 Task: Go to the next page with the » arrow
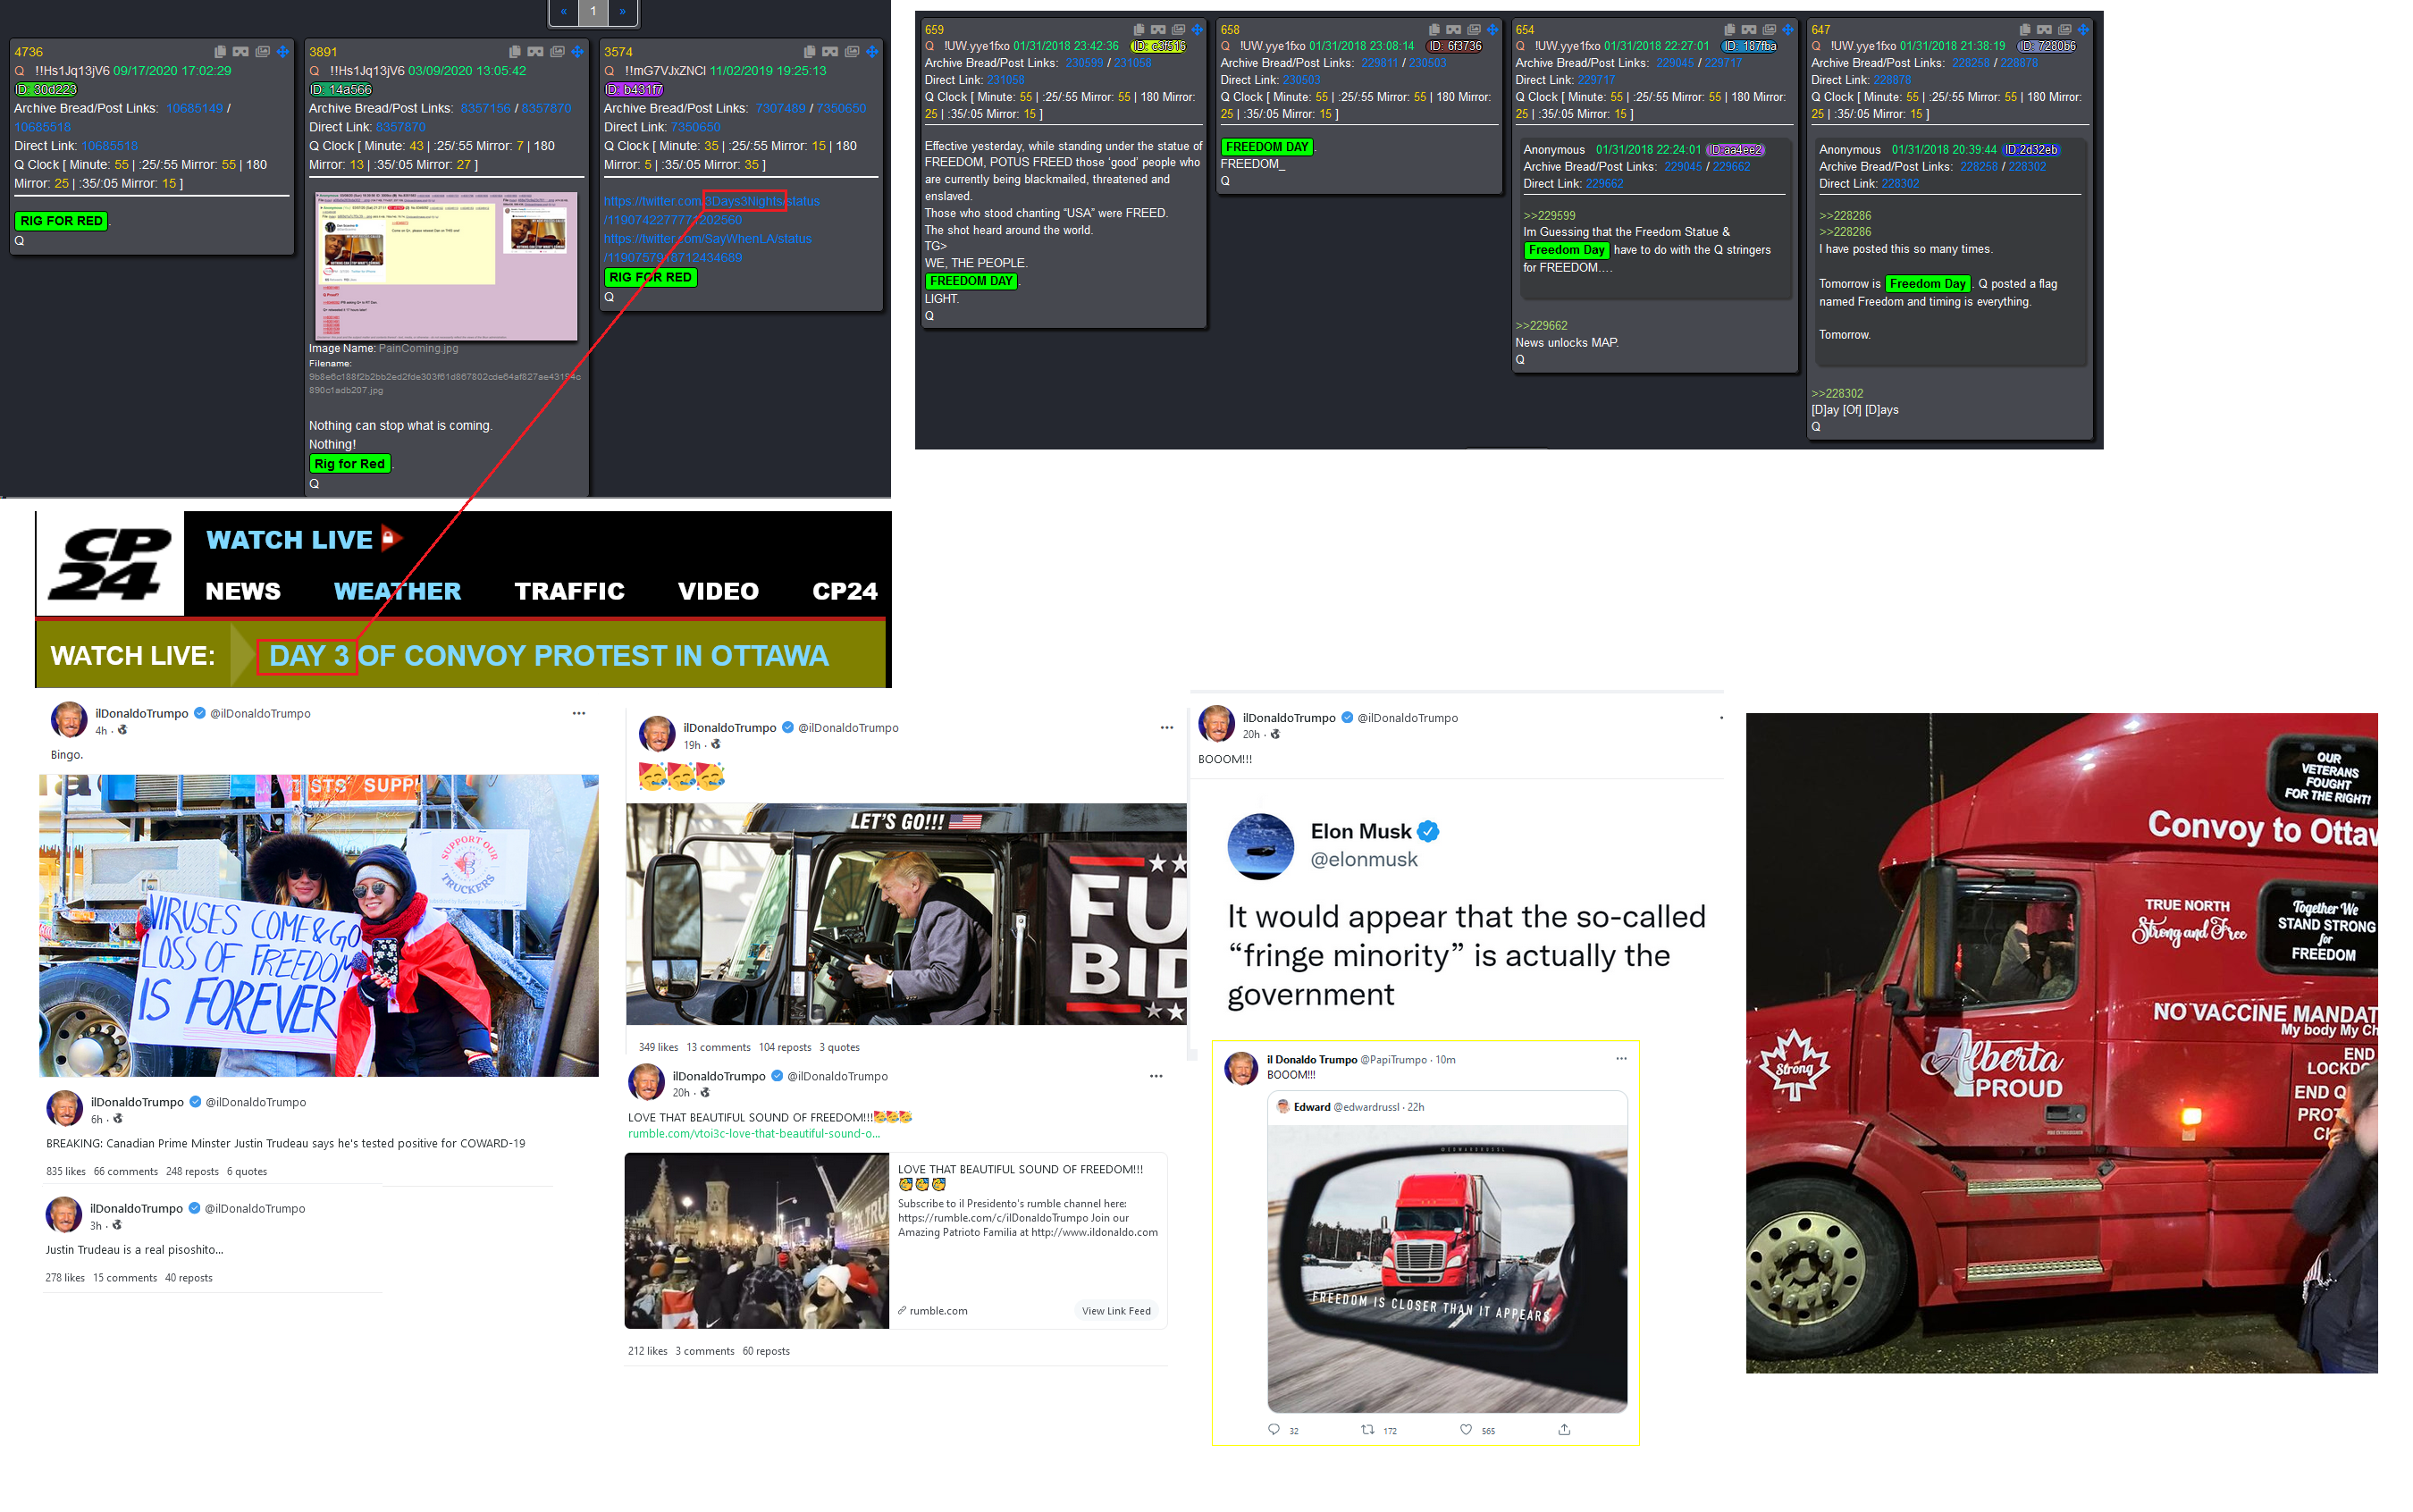pos(622,12)
